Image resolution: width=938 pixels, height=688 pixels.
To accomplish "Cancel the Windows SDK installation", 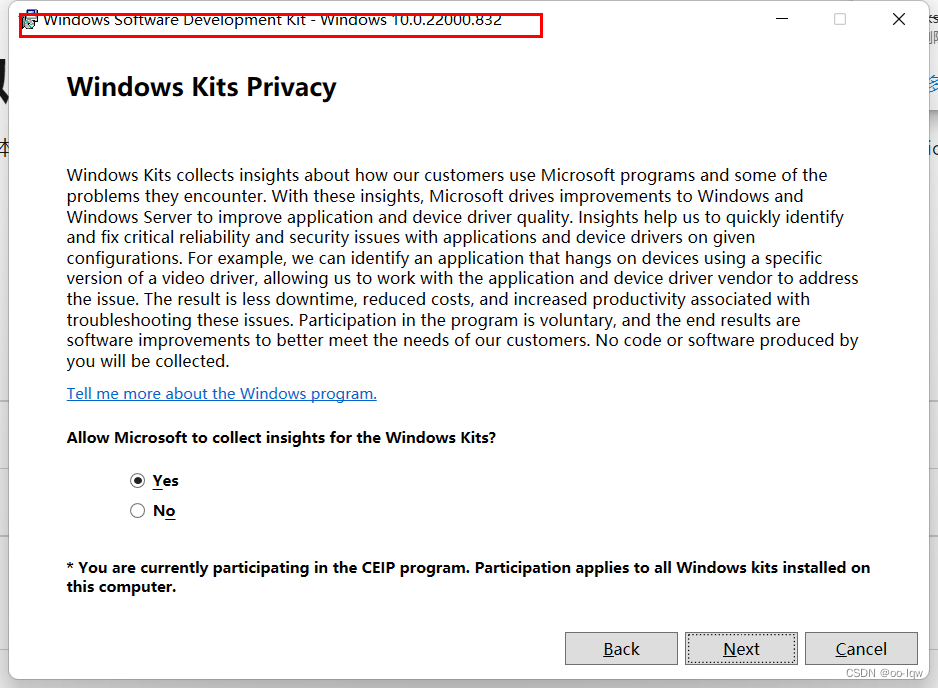I will pyautogui.click(x=861, y=648).
